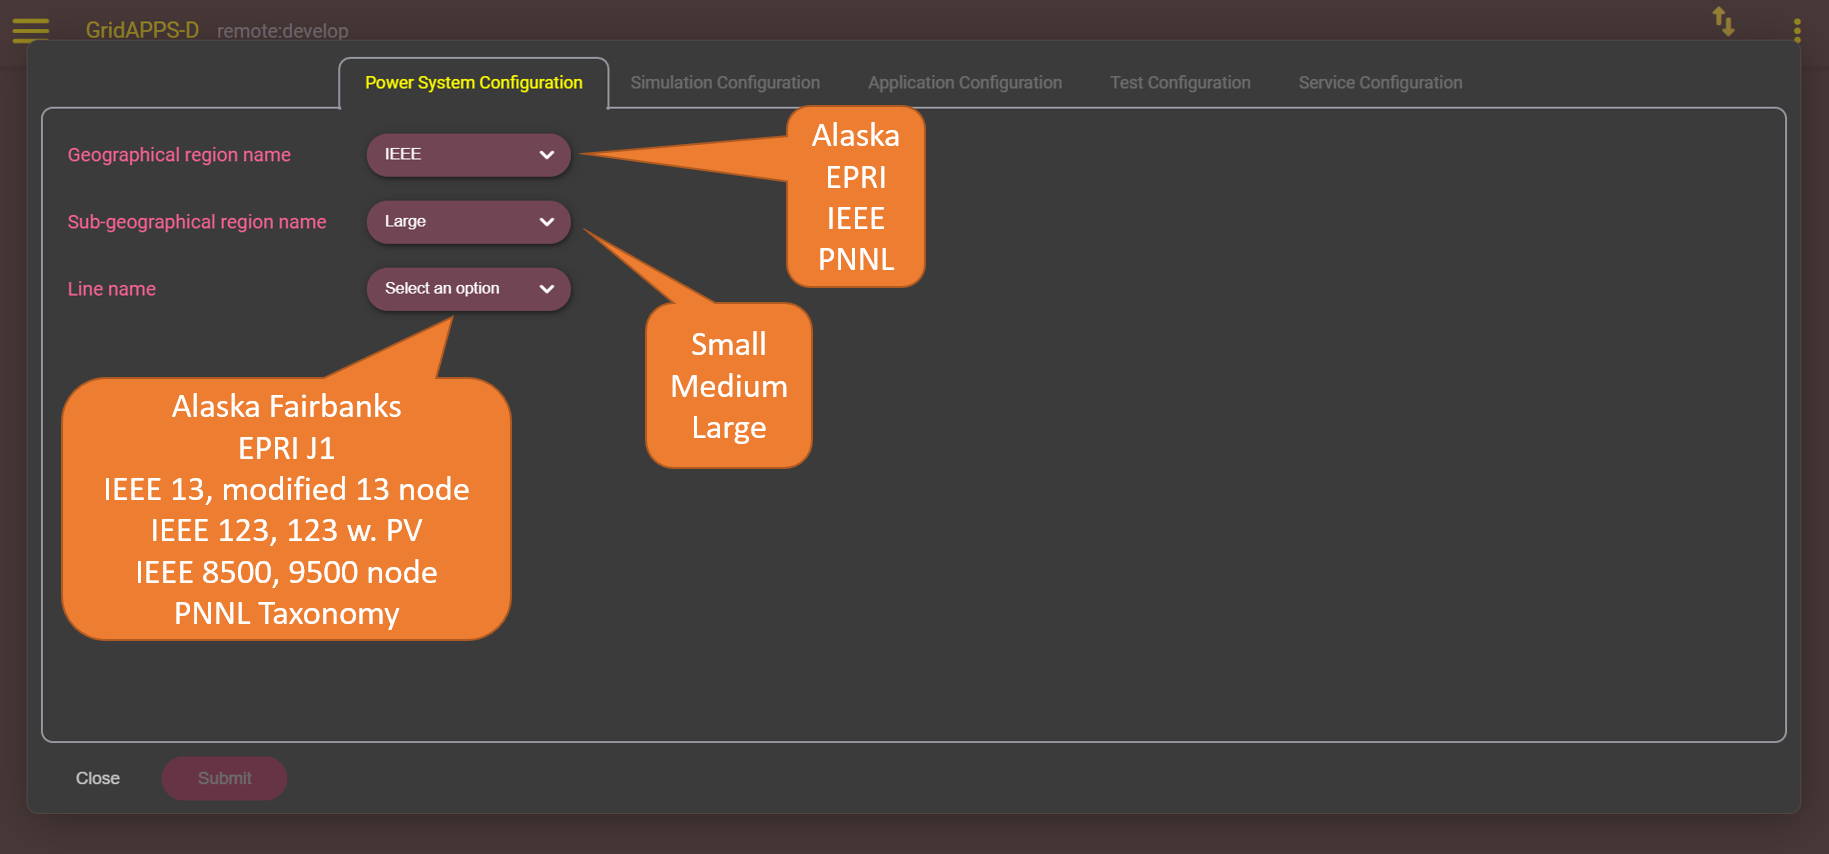1829x854 pixels.
Task: Click the Close button
Action: 98,778
